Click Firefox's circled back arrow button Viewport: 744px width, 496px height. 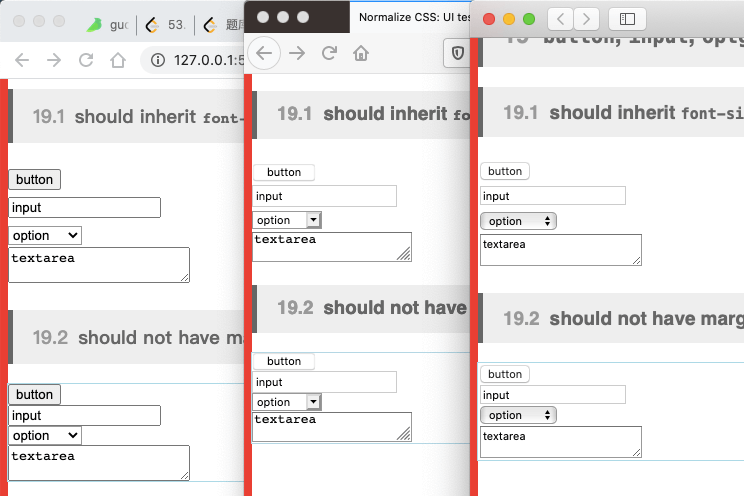[265, 53]
